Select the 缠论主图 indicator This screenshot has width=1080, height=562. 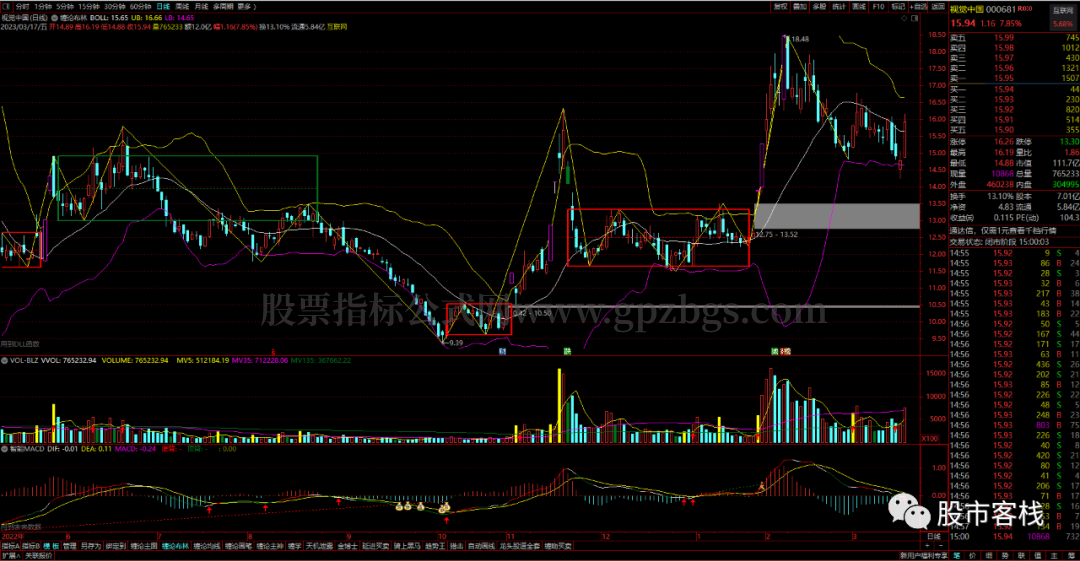(144, 546)
